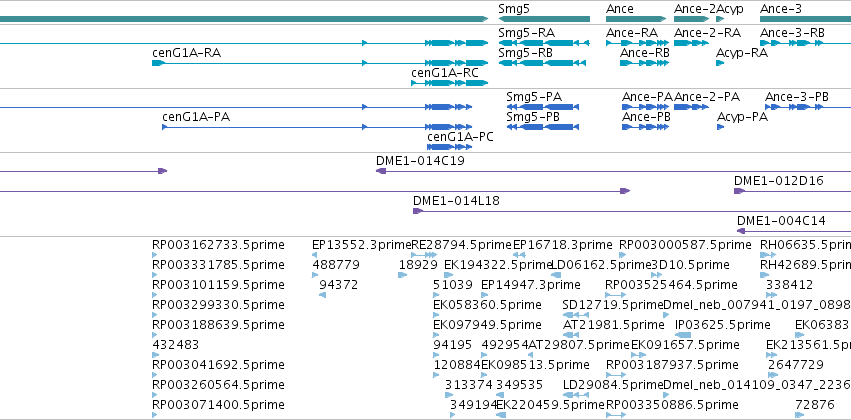Select the EK097949.5prime EST label
The width and height of the screenshot is (851, 420).
[x=487, y=325]
